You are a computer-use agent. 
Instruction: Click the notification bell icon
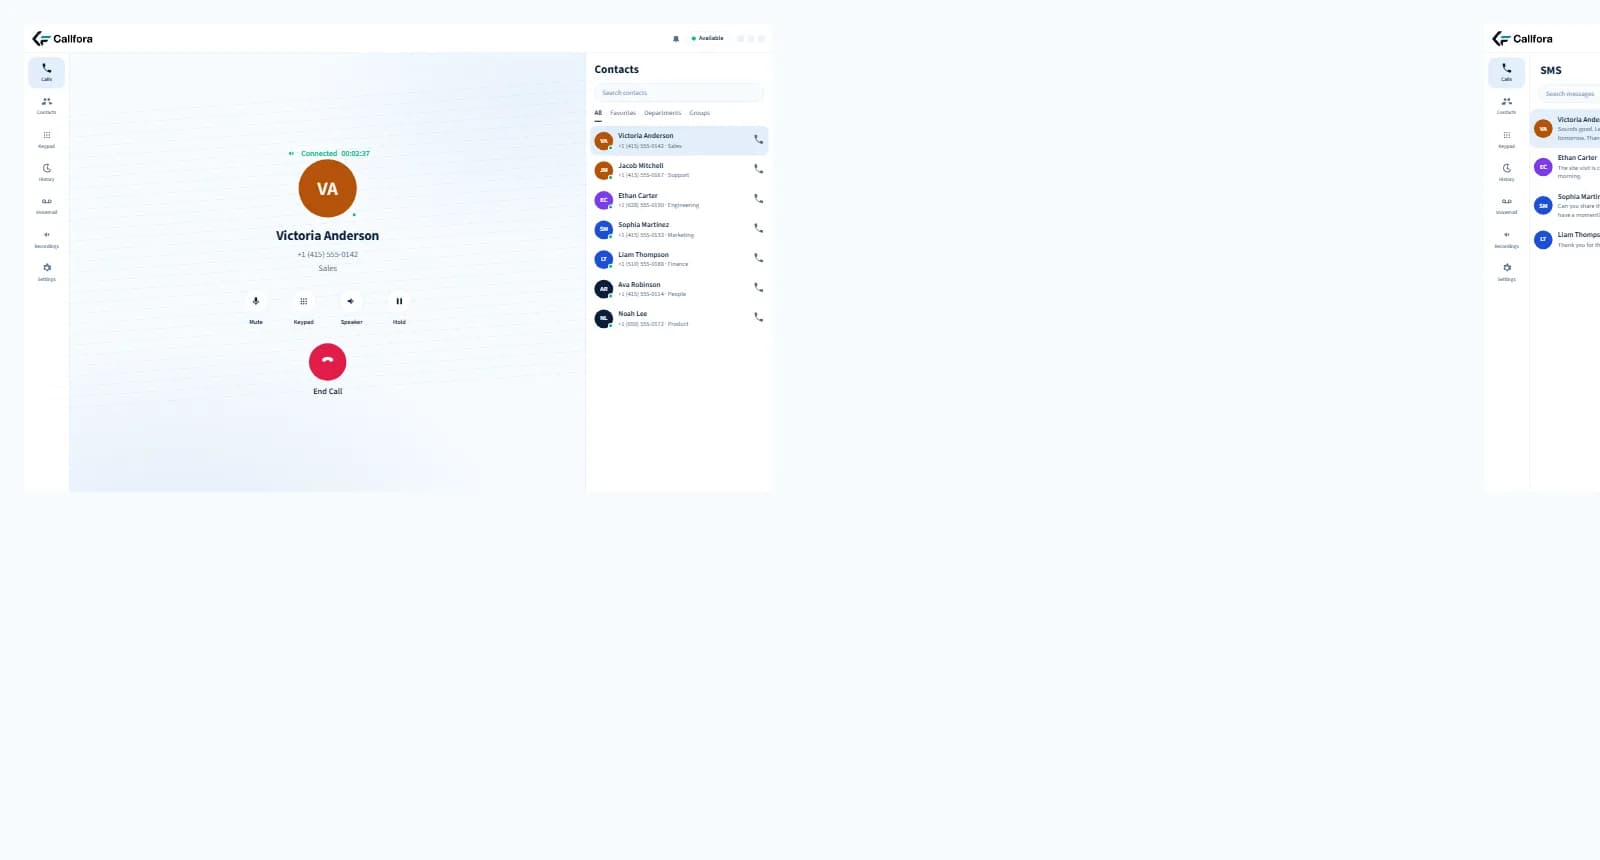tap(676, 39)
